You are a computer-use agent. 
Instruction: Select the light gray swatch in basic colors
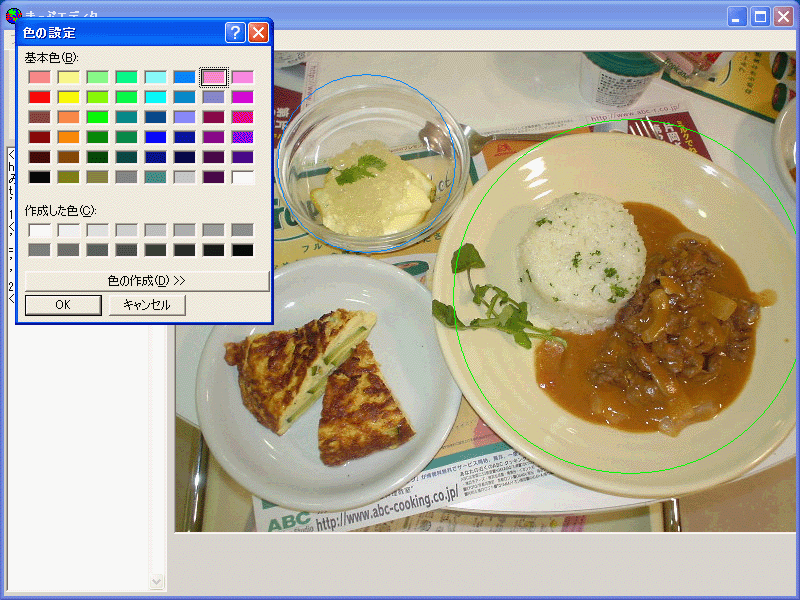184,177
